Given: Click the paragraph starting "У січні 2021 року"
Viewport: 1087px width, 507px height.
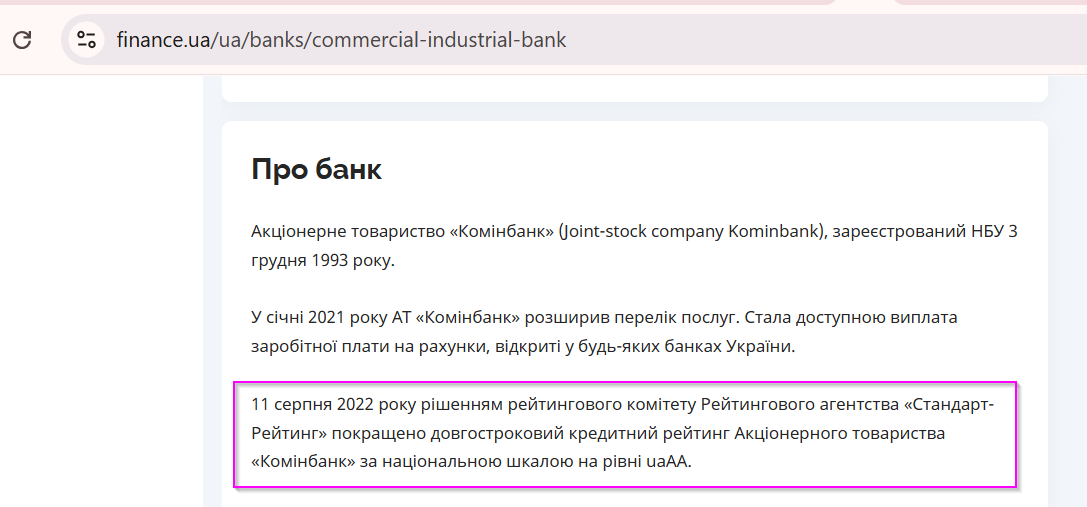Looking at the screenshot, I should pos(604,332).
